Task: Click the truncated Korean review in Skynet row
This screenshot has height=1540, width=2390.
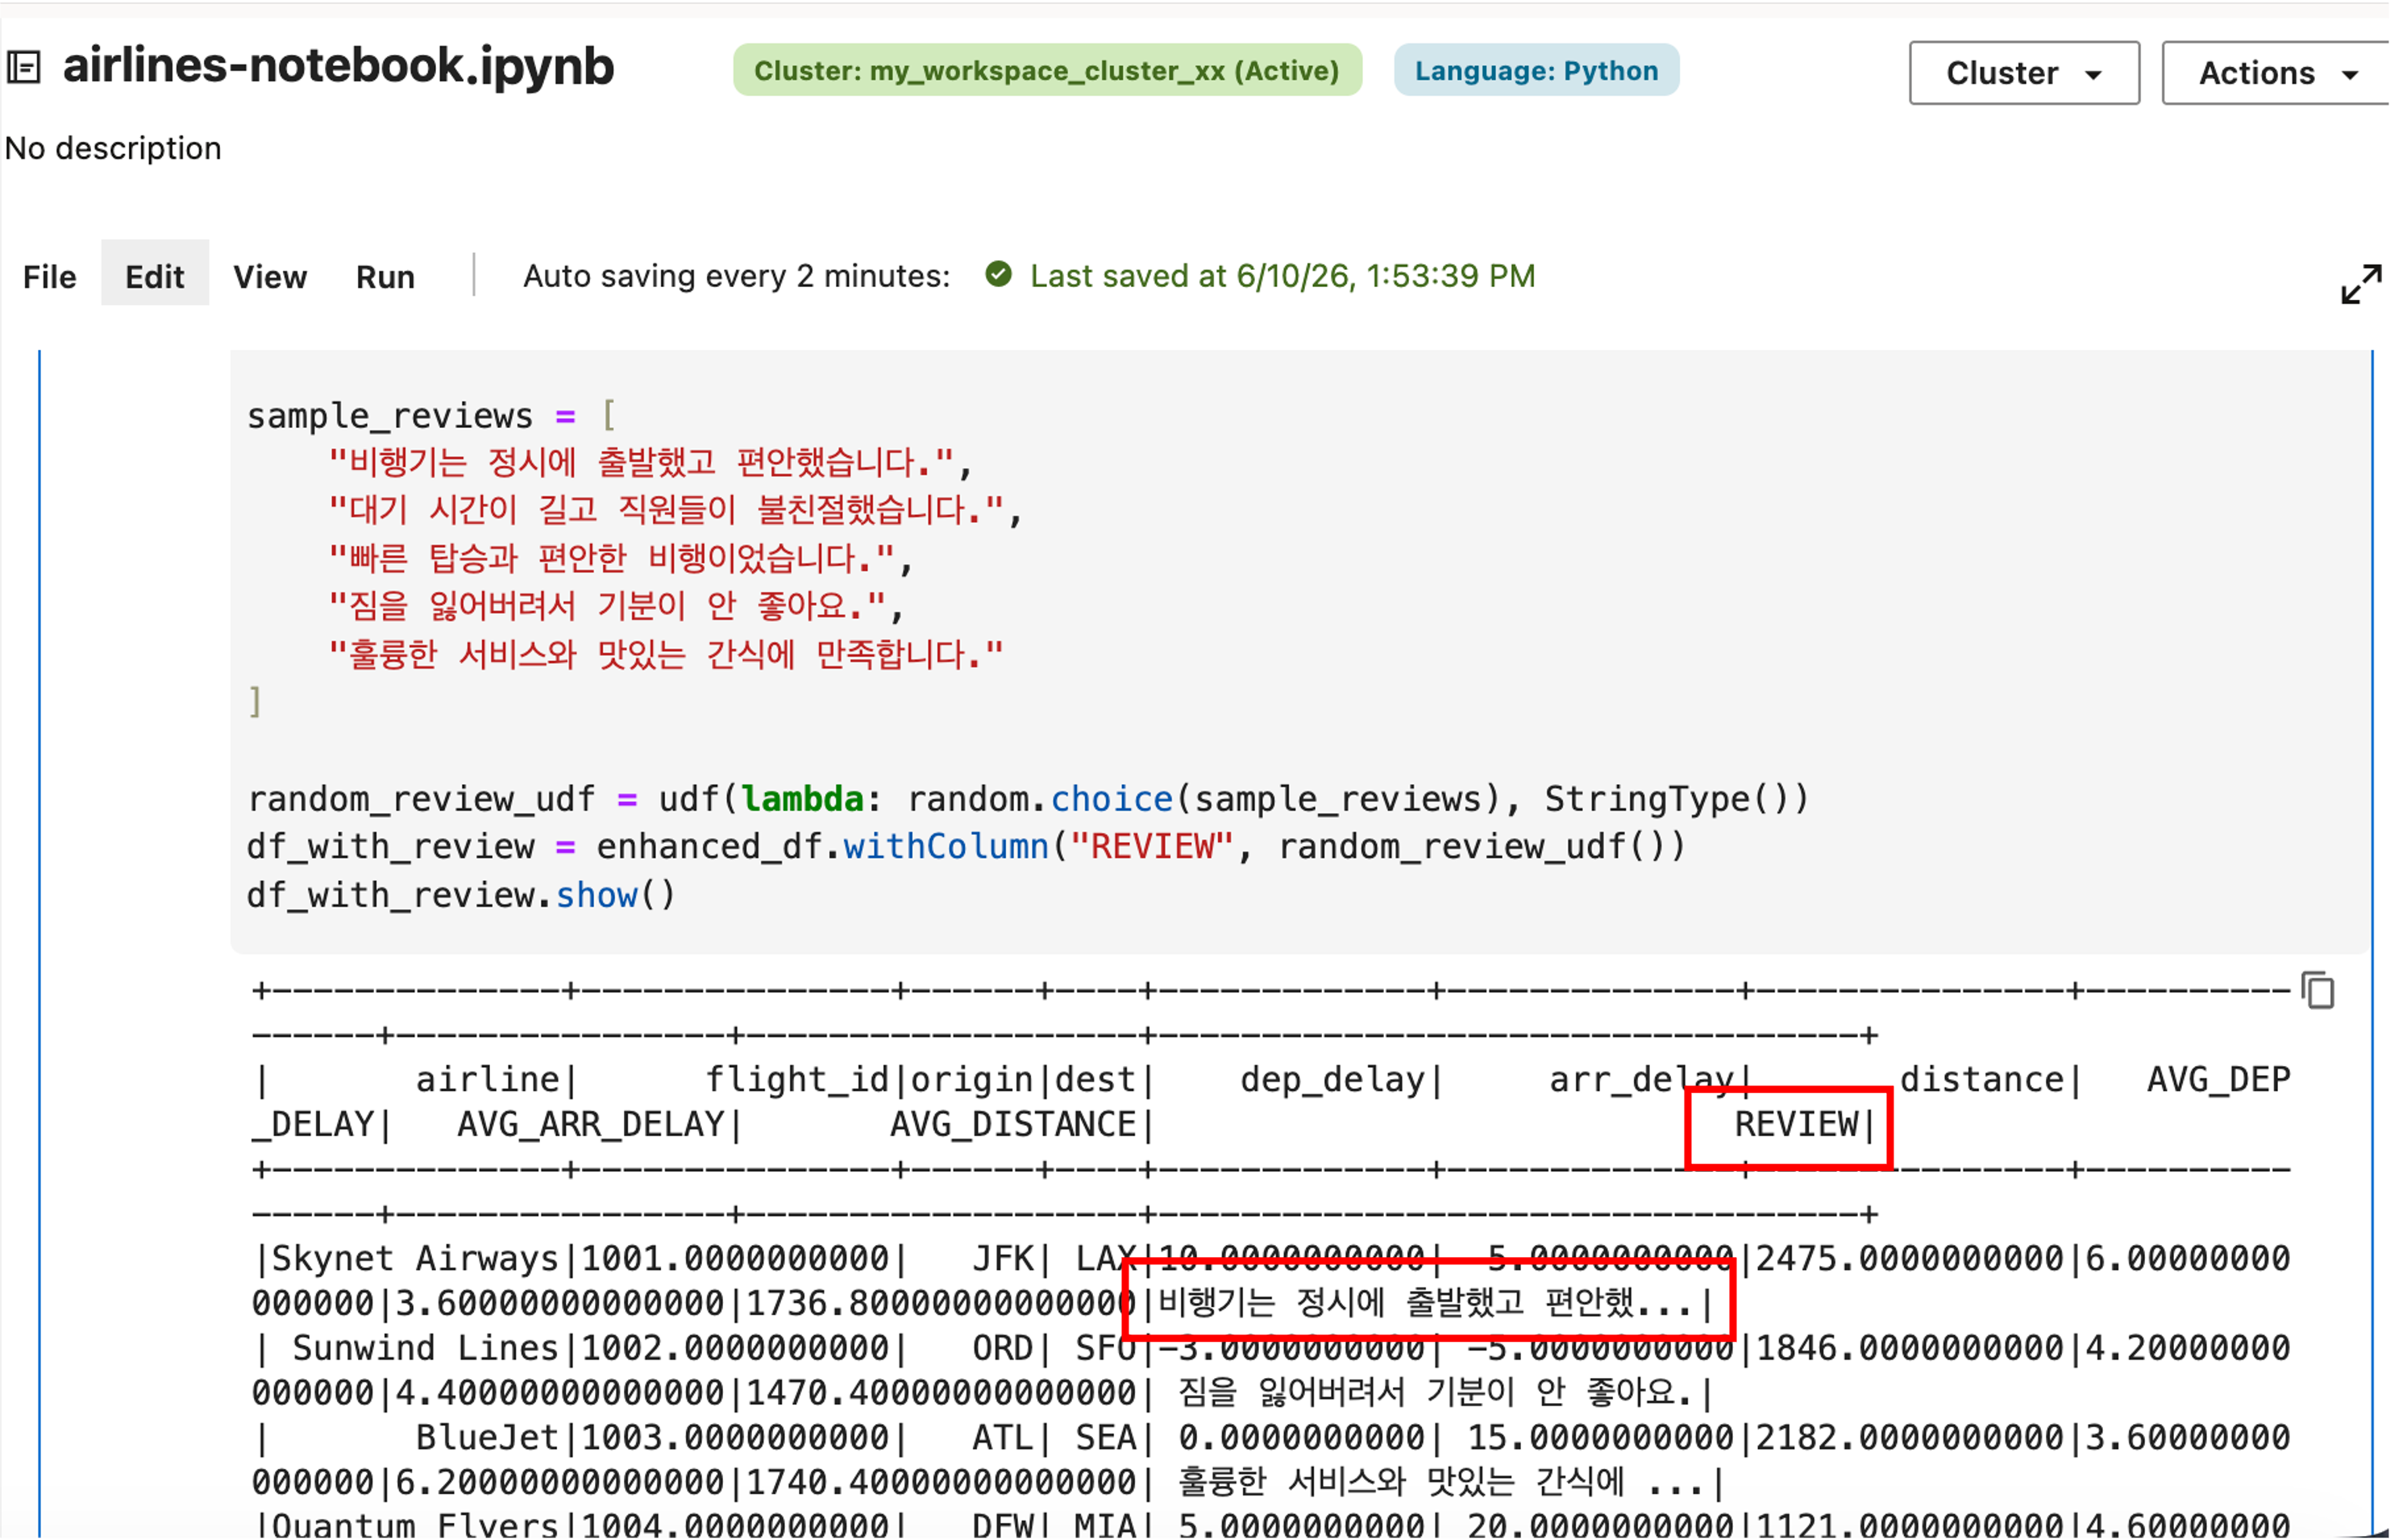Action: 1425,1303
